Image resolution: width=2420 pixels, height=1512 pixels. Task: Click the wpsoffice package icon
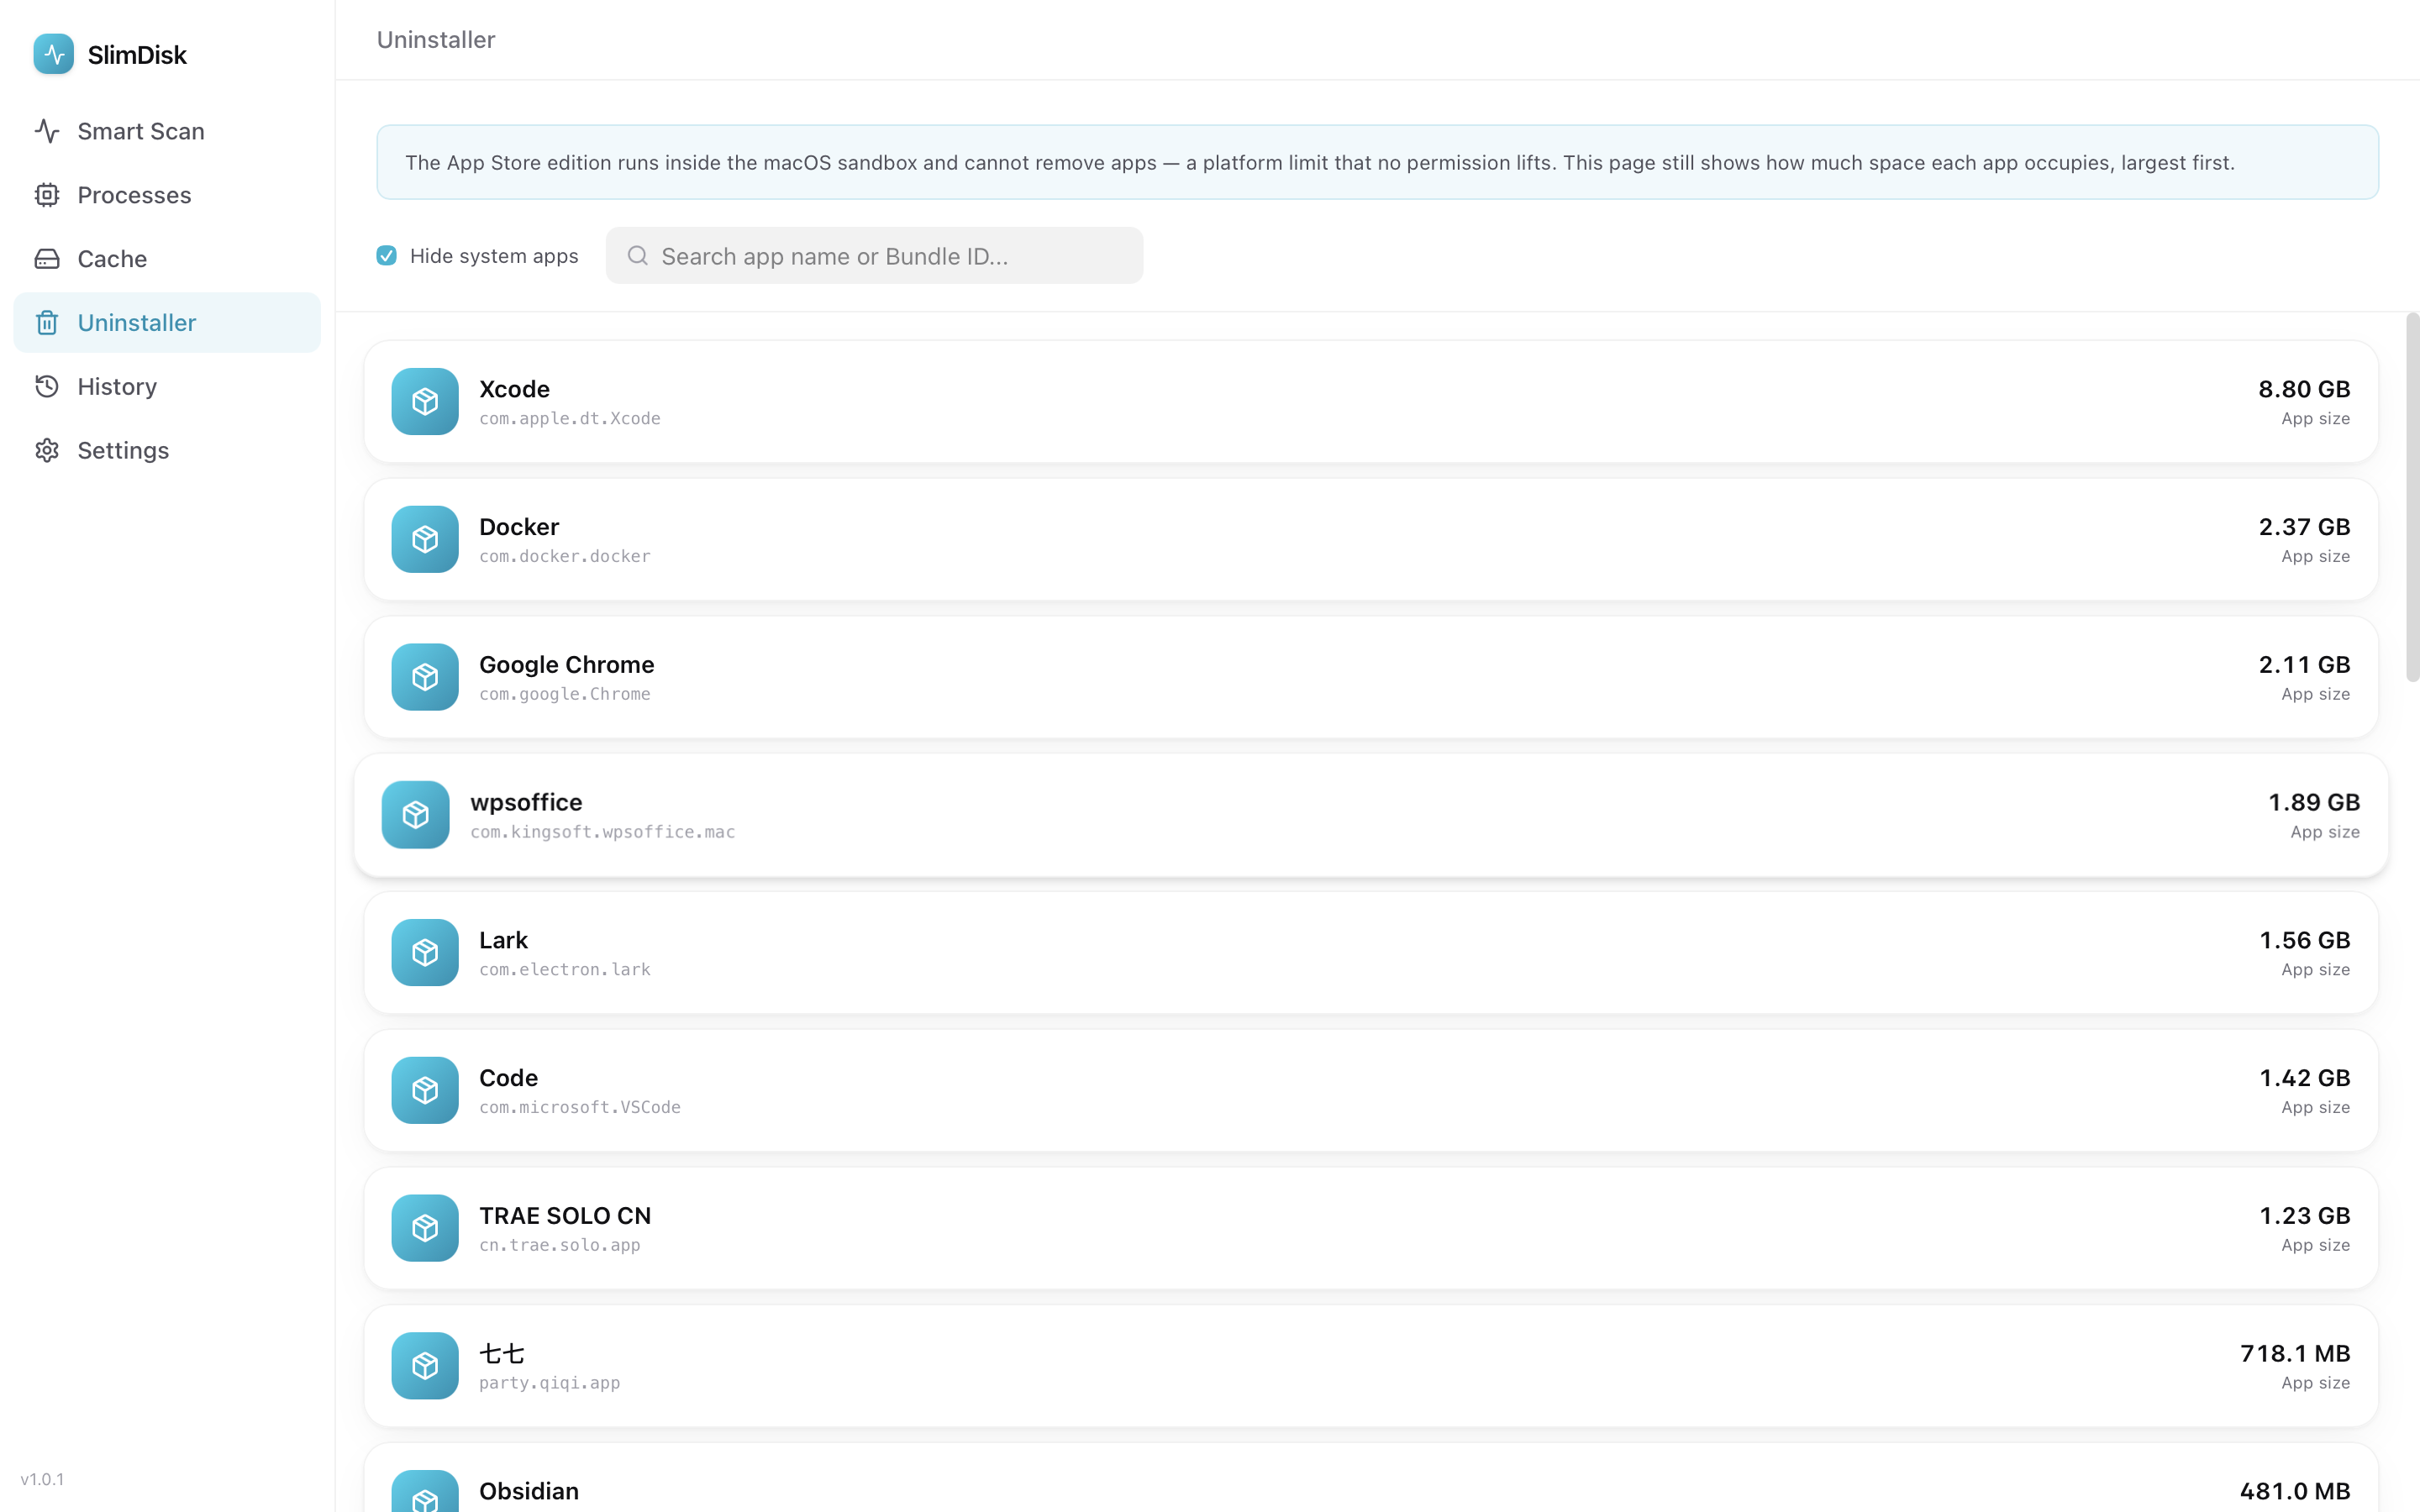tap(416, 815)
